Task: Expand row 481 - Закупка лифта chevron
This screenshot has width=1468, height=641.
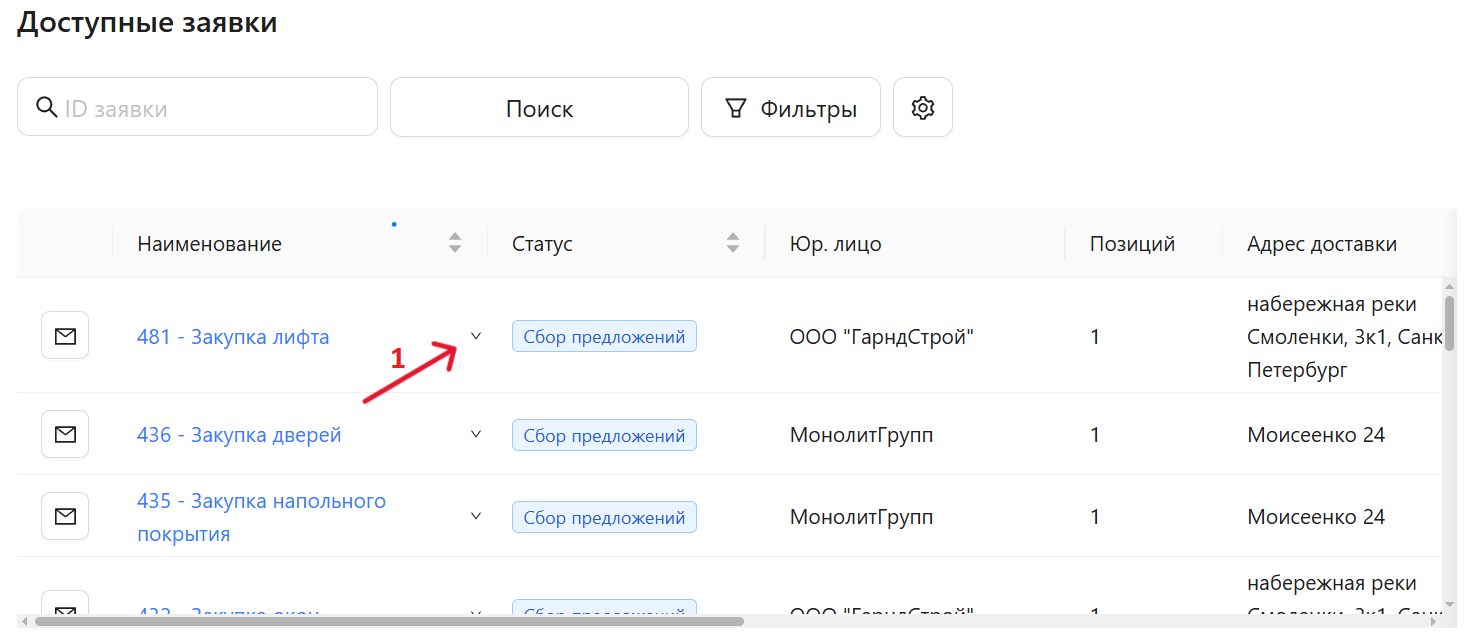Action: (x=476, y=336)
